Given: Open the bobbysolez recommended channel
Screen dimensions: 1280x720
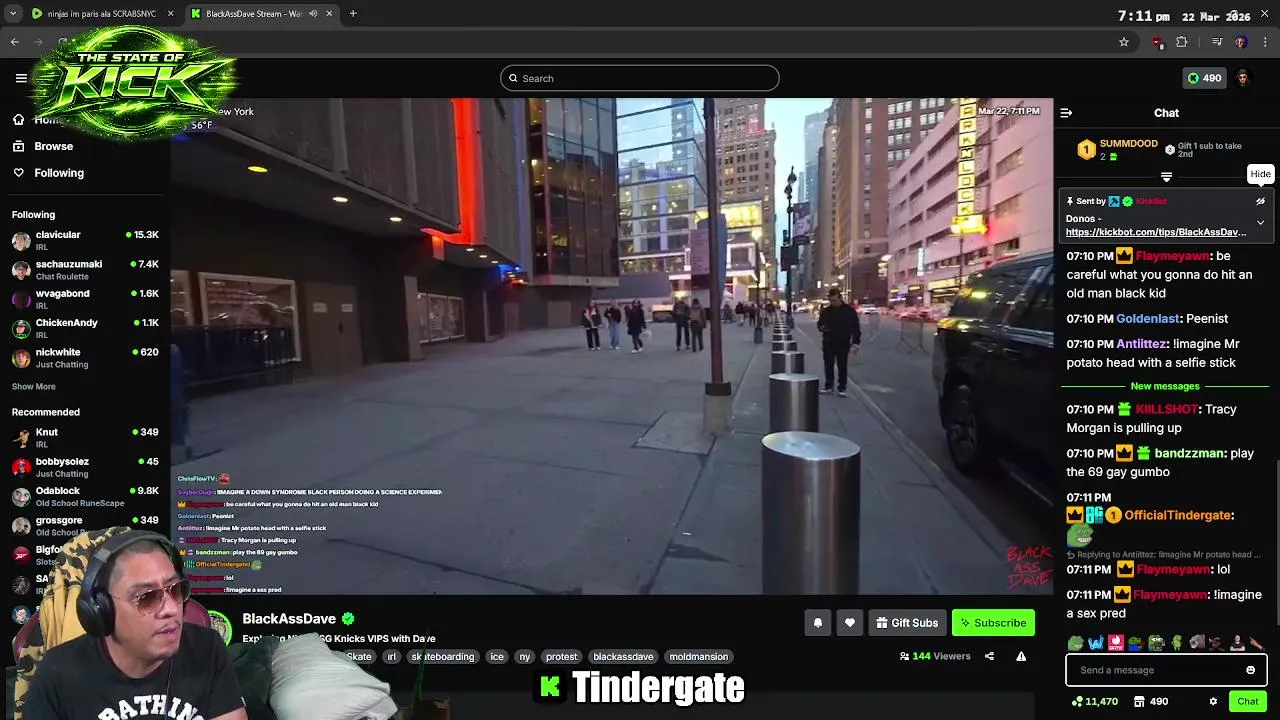Looking at the screenshot, I should pyautogui.click(x=85, y=467).
